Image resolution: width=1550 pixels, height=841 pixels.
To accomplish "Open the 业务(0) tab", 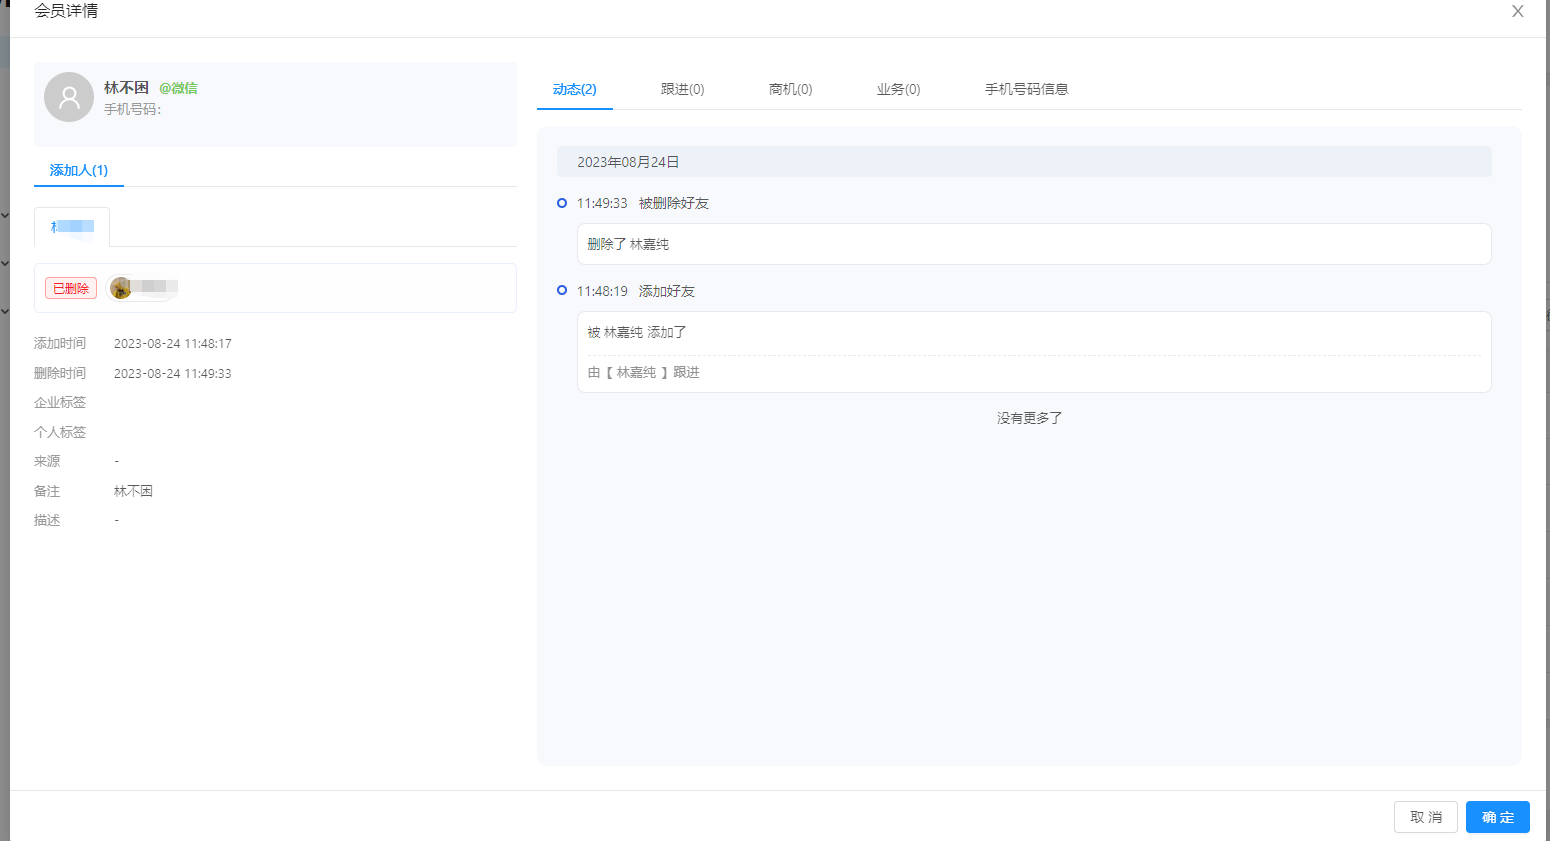I will point(899,89).
